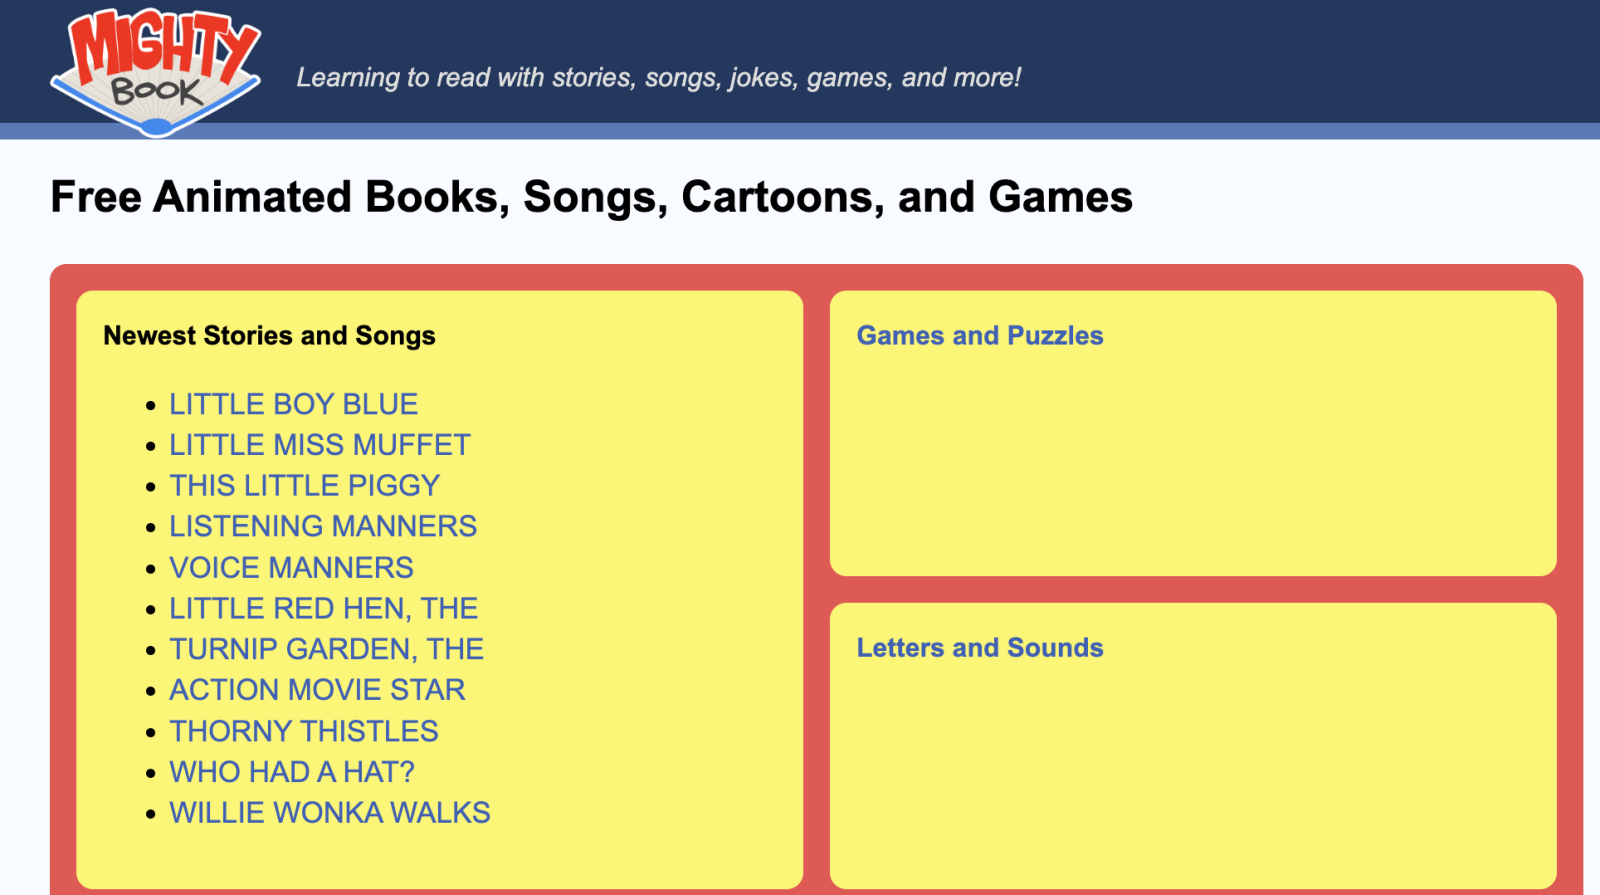Select TURNIP GARDEN, THE link
Screen dimensions: 1600x895
[x=326, y=650]
